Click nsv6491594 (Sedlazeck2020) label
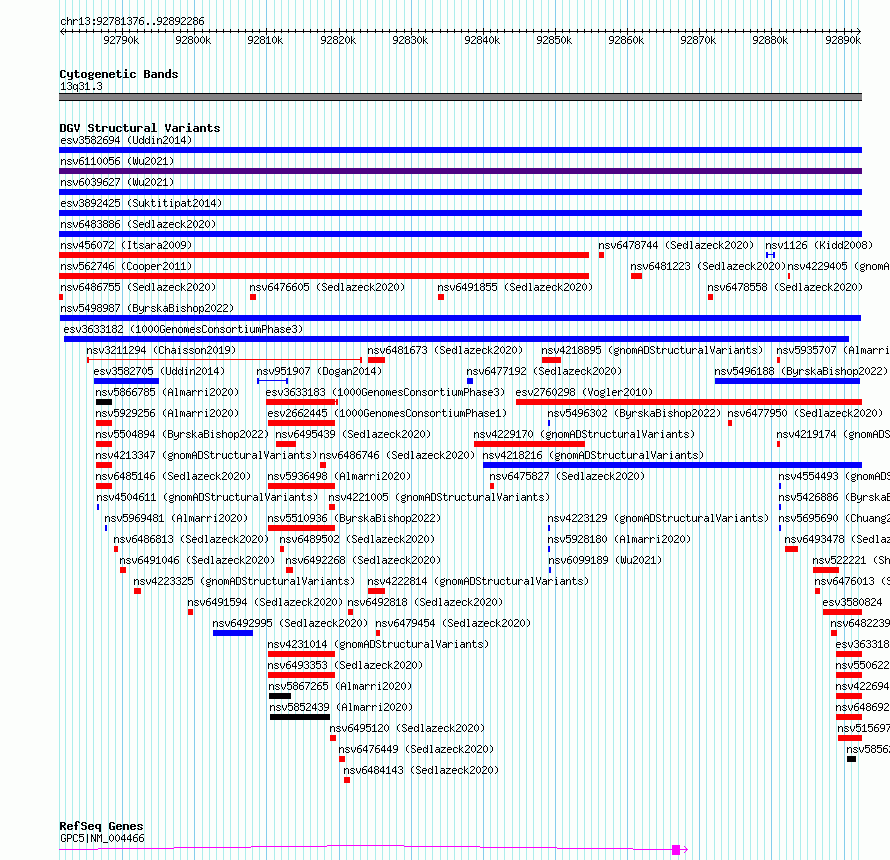Image resolution: width=890 pixels, height=860 pixels. [x=265, y=602]
